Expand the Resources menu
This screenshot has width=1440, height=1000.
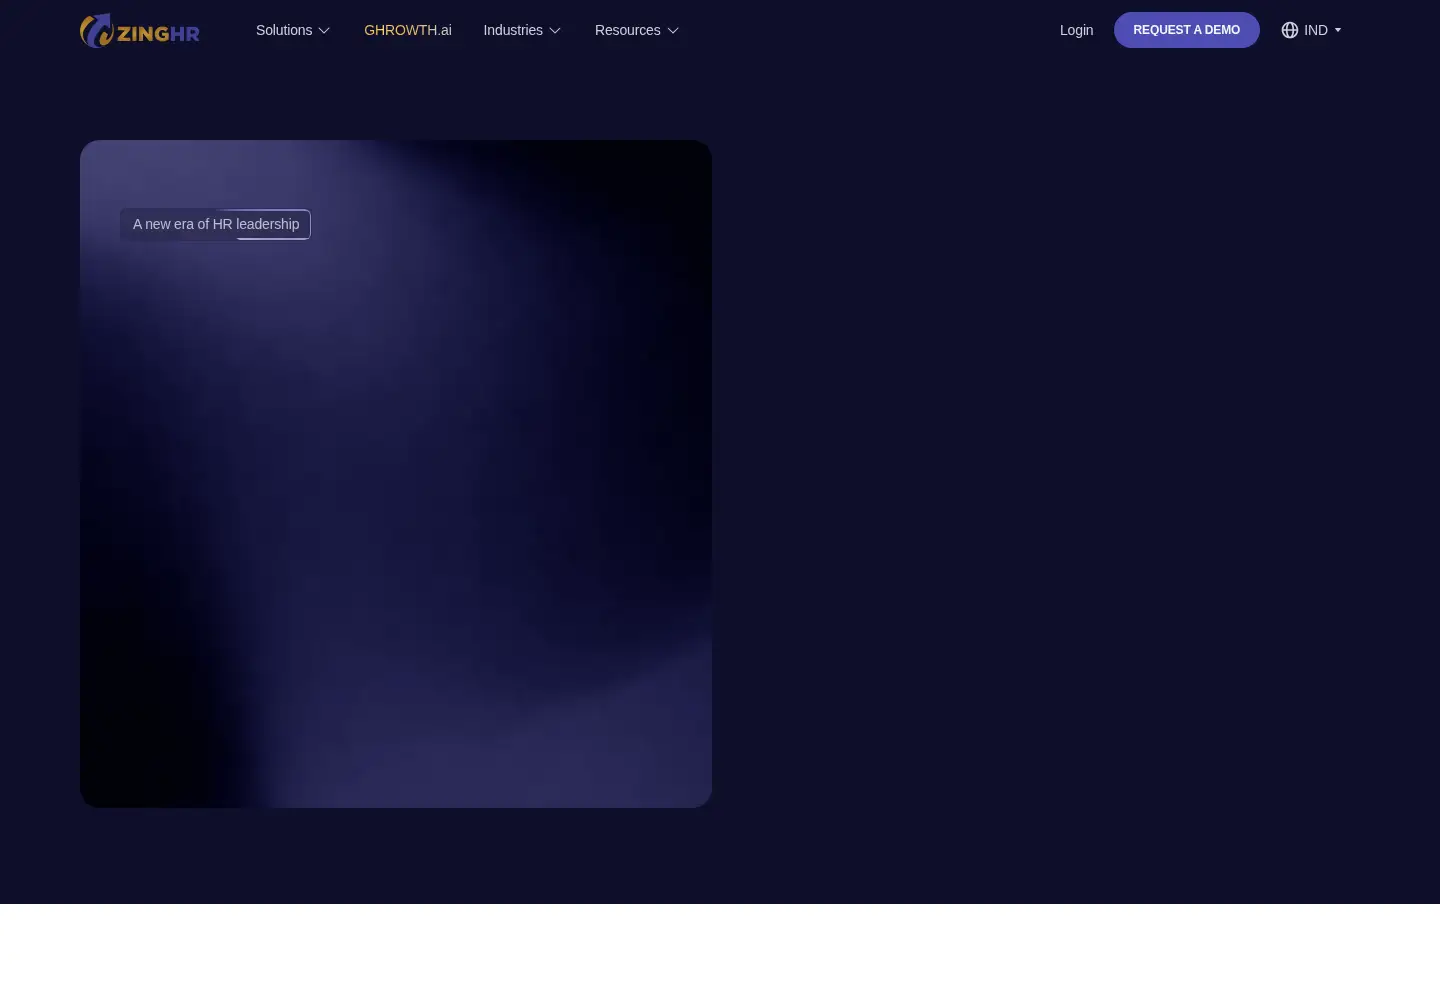(637, 30)
